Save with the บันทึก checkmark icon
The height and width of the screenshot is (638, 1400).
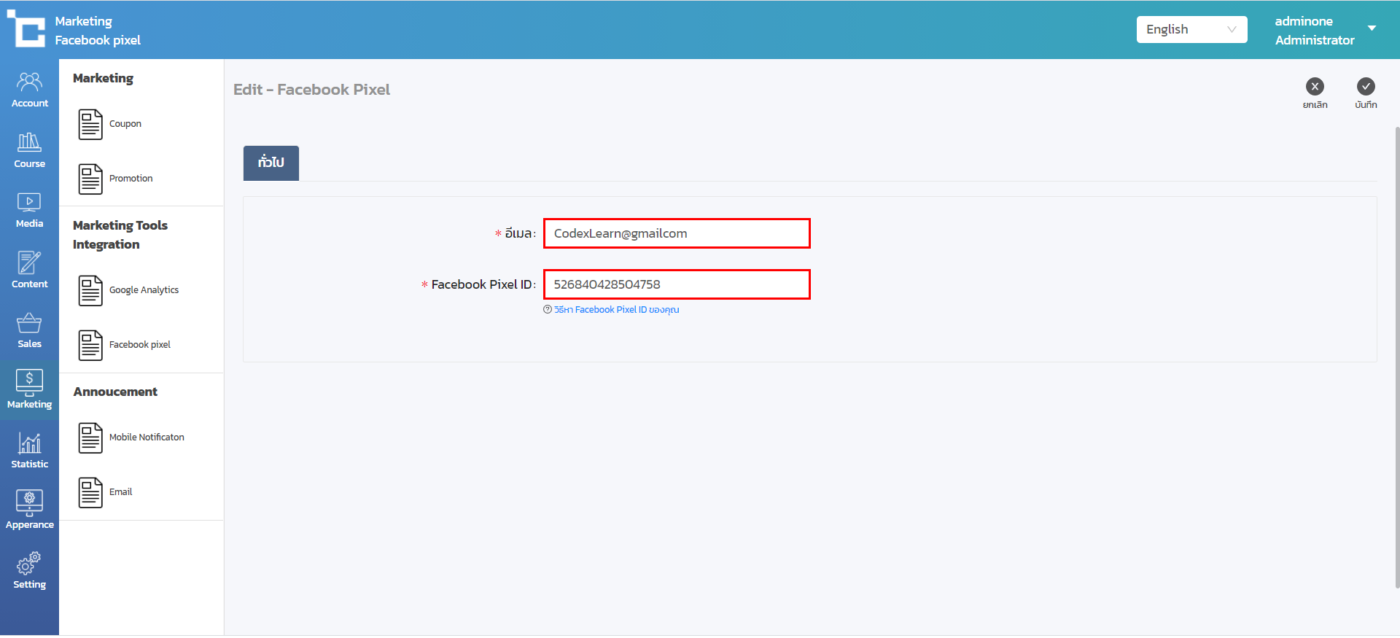pyautogui.click(x=1366, y=87)
